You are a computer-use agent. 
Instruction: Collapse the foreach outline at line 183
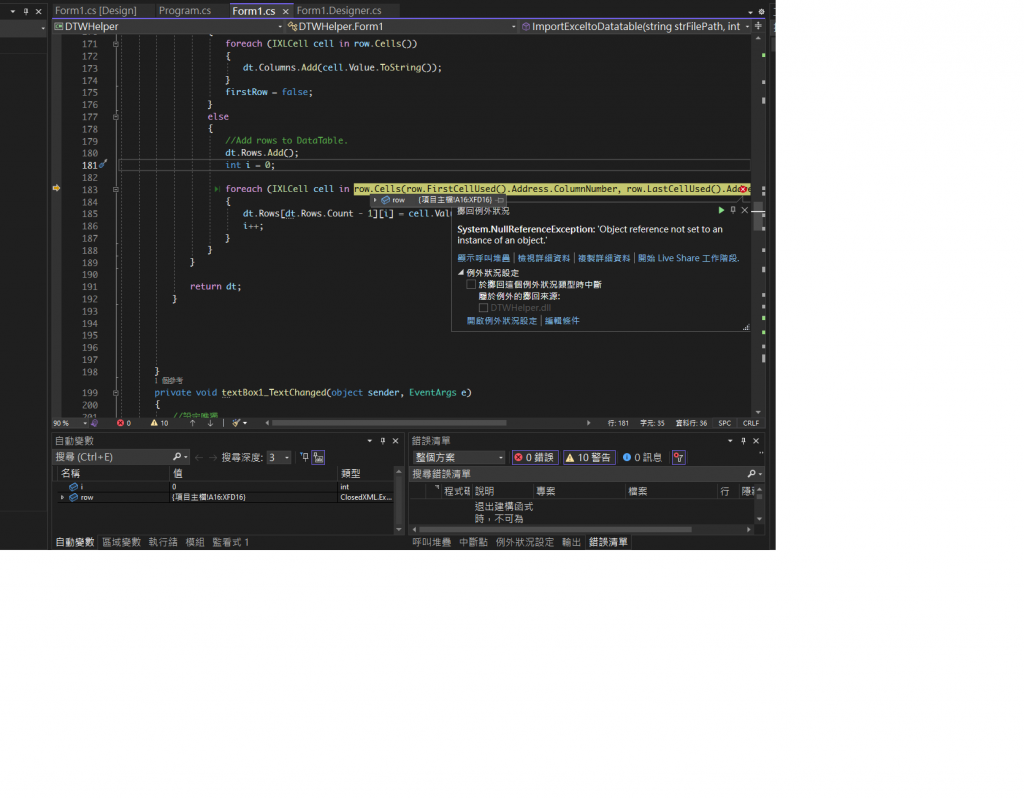[116, 189]
